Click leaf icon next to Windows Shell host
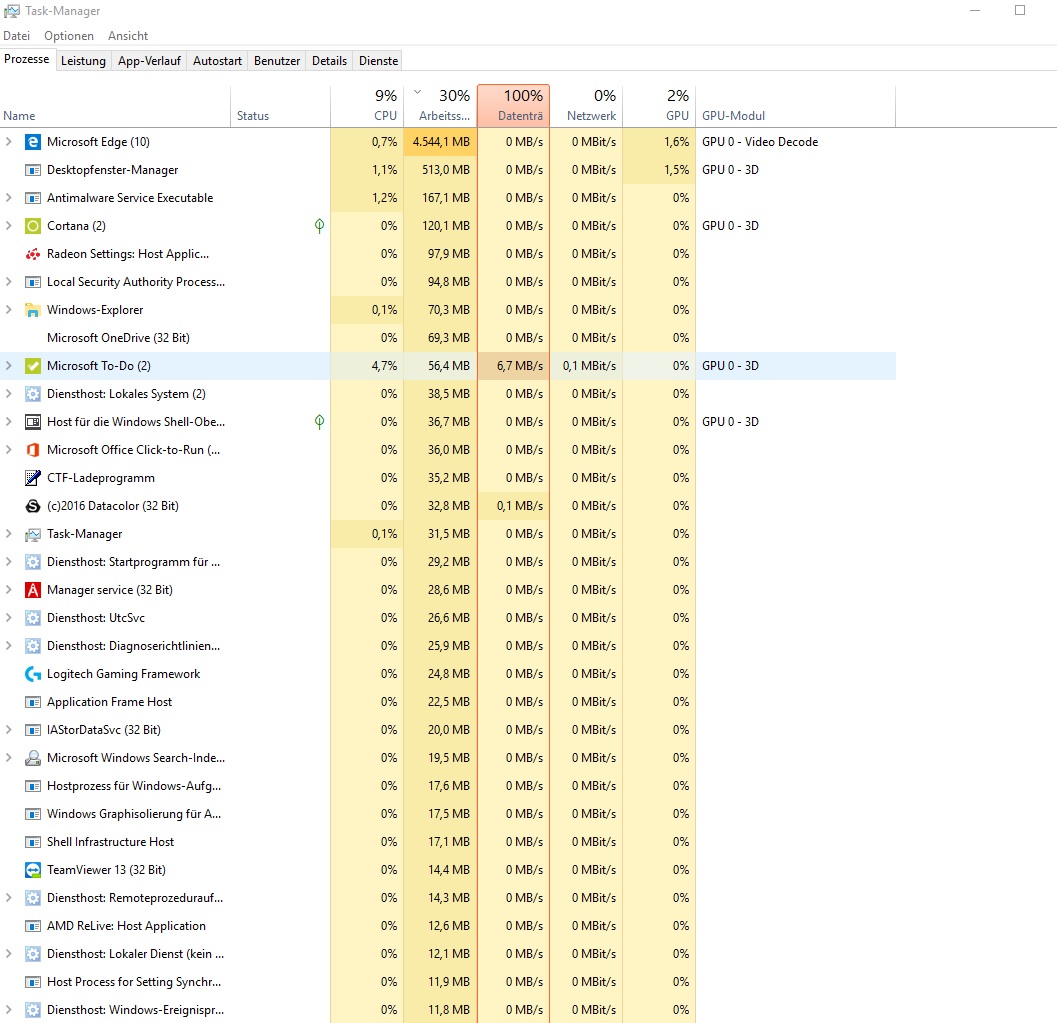This screenshot has height=1023, width=1057. [x=319, y=421]
